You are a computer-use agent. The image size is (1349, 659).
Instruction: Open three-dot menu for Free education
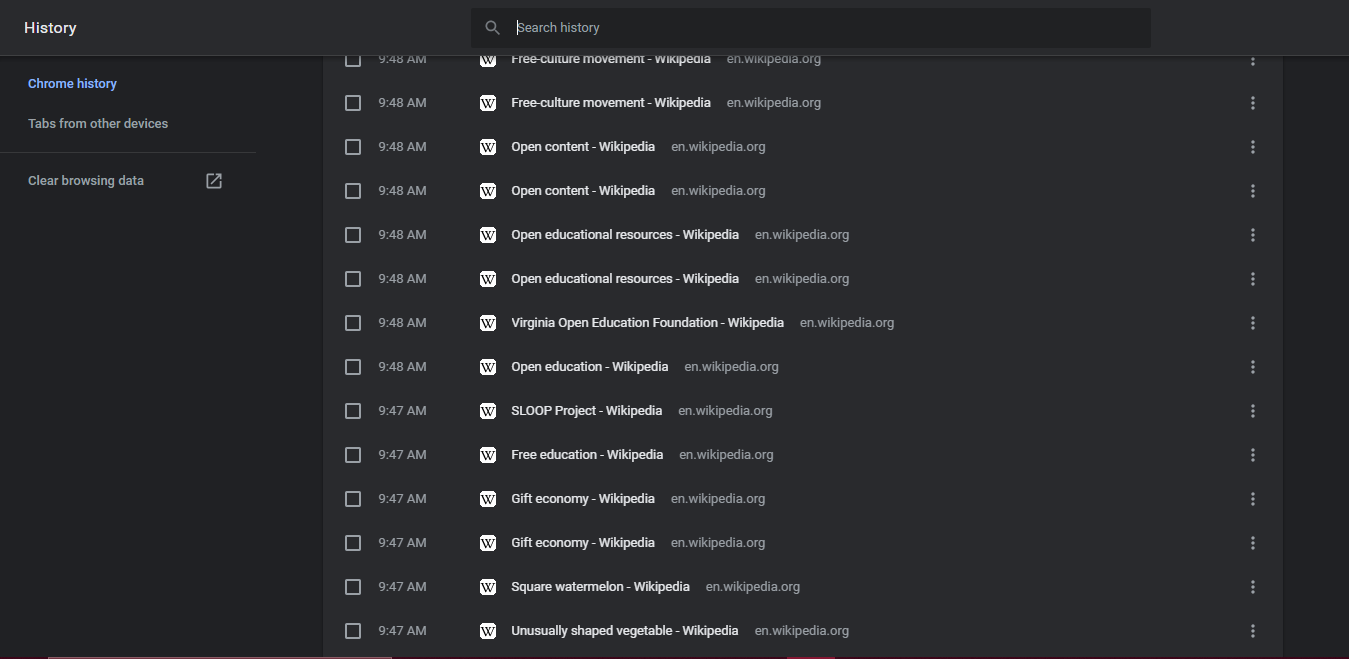1253,455
